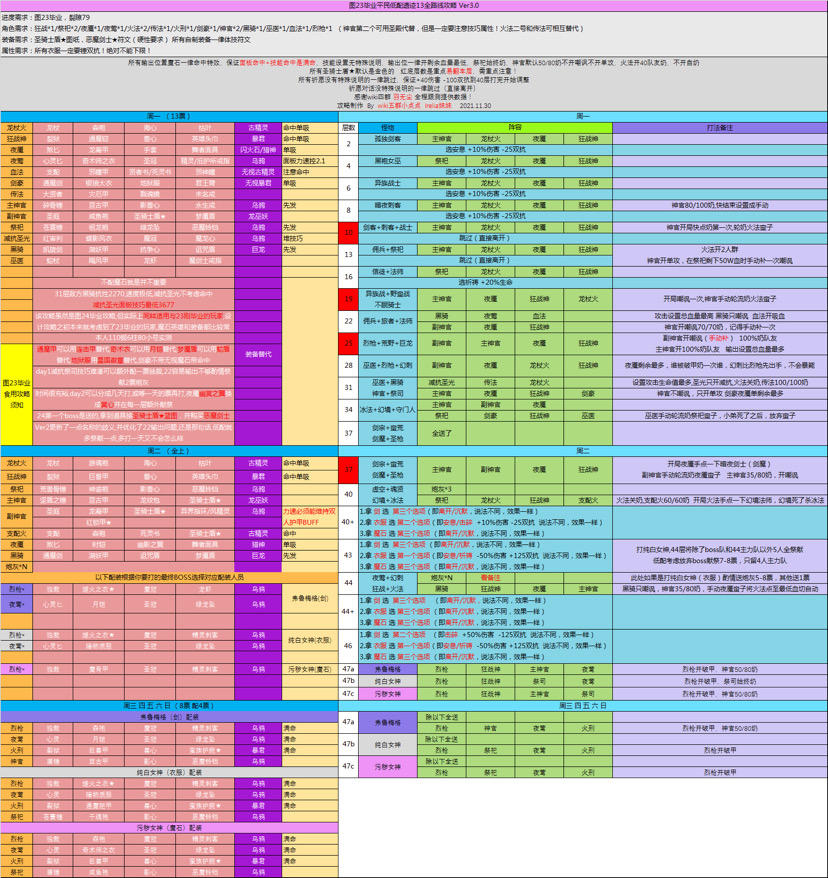Image resolution: width=828 pixels, height=878 pixels.
Task: Click the floor number 31 cell
Action: (348, 387)
